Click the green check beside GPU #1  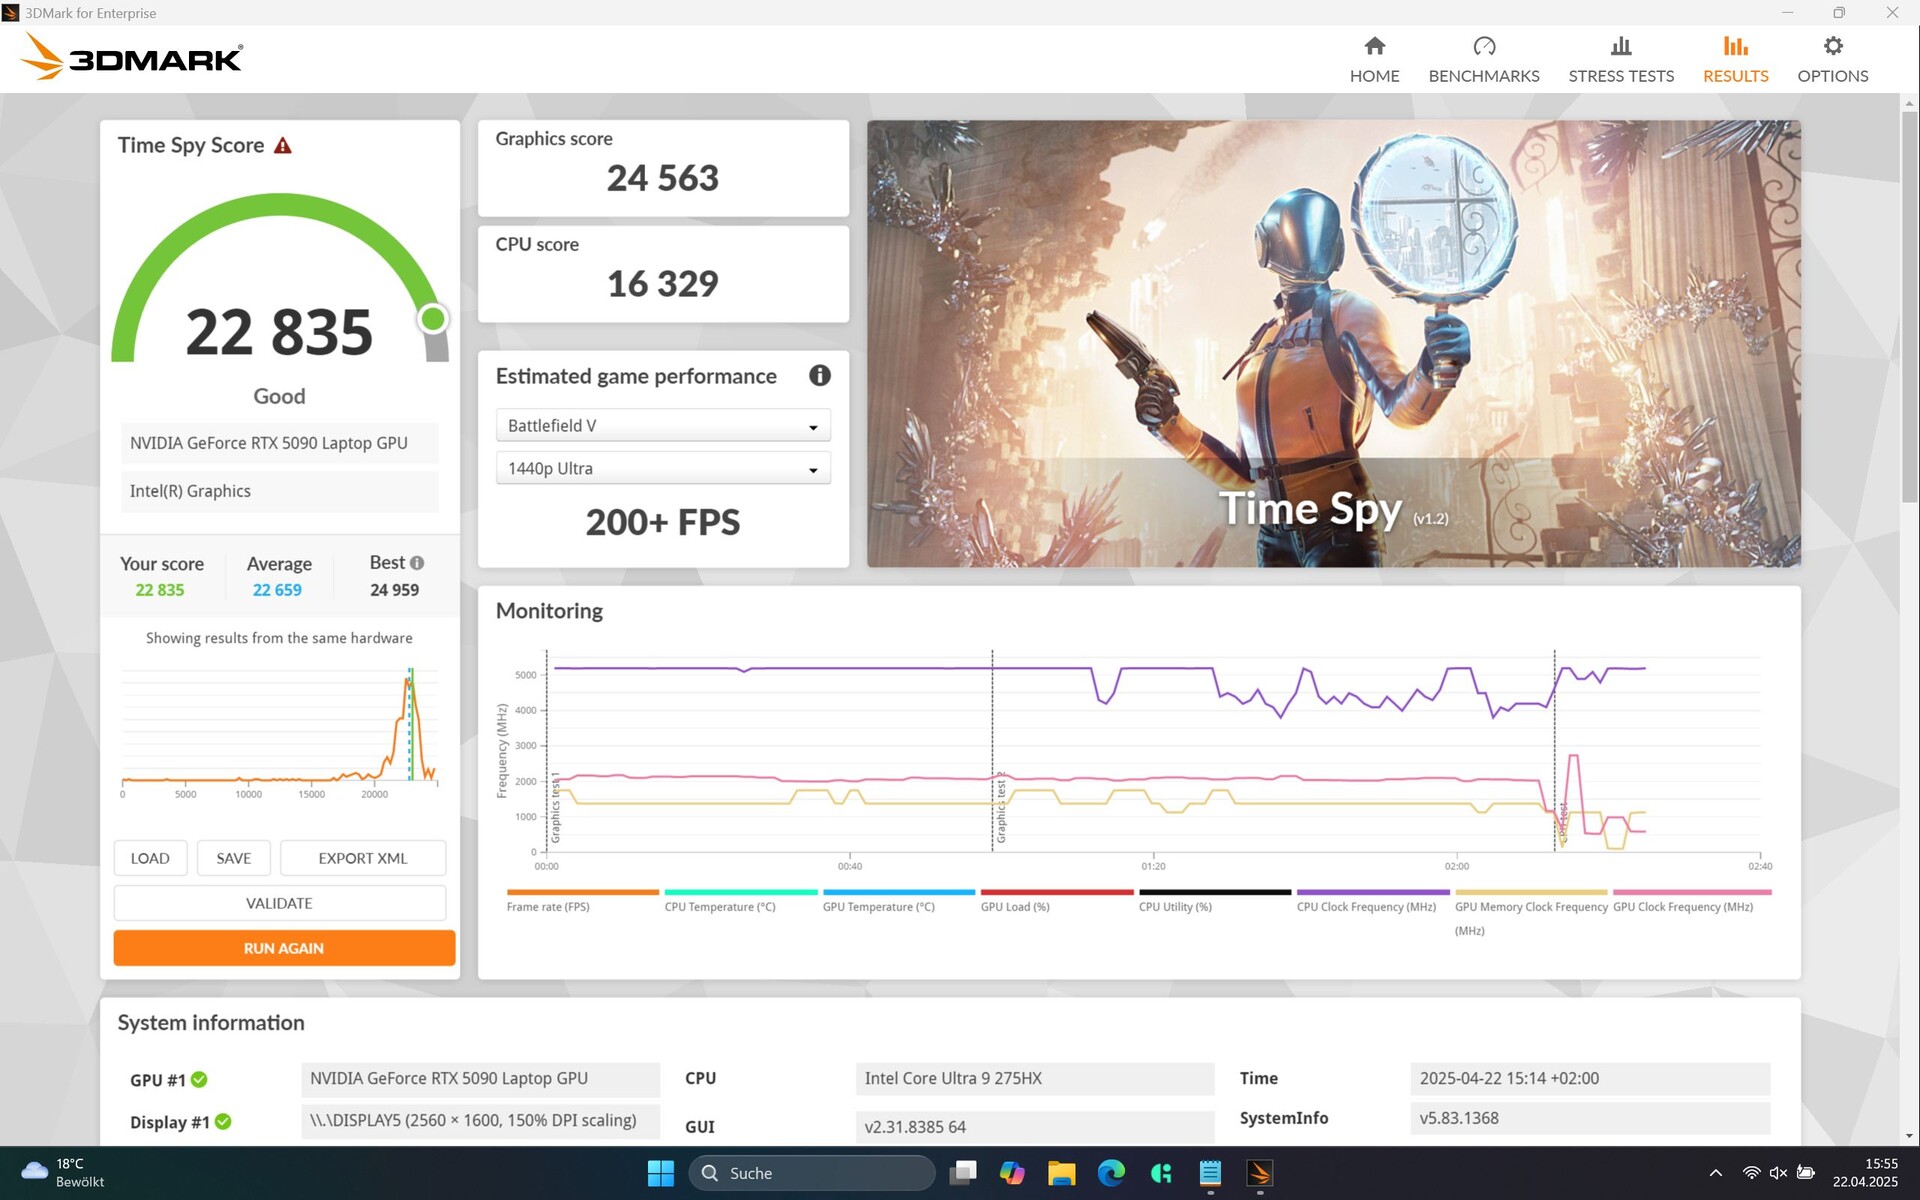tap(199, 1079)
